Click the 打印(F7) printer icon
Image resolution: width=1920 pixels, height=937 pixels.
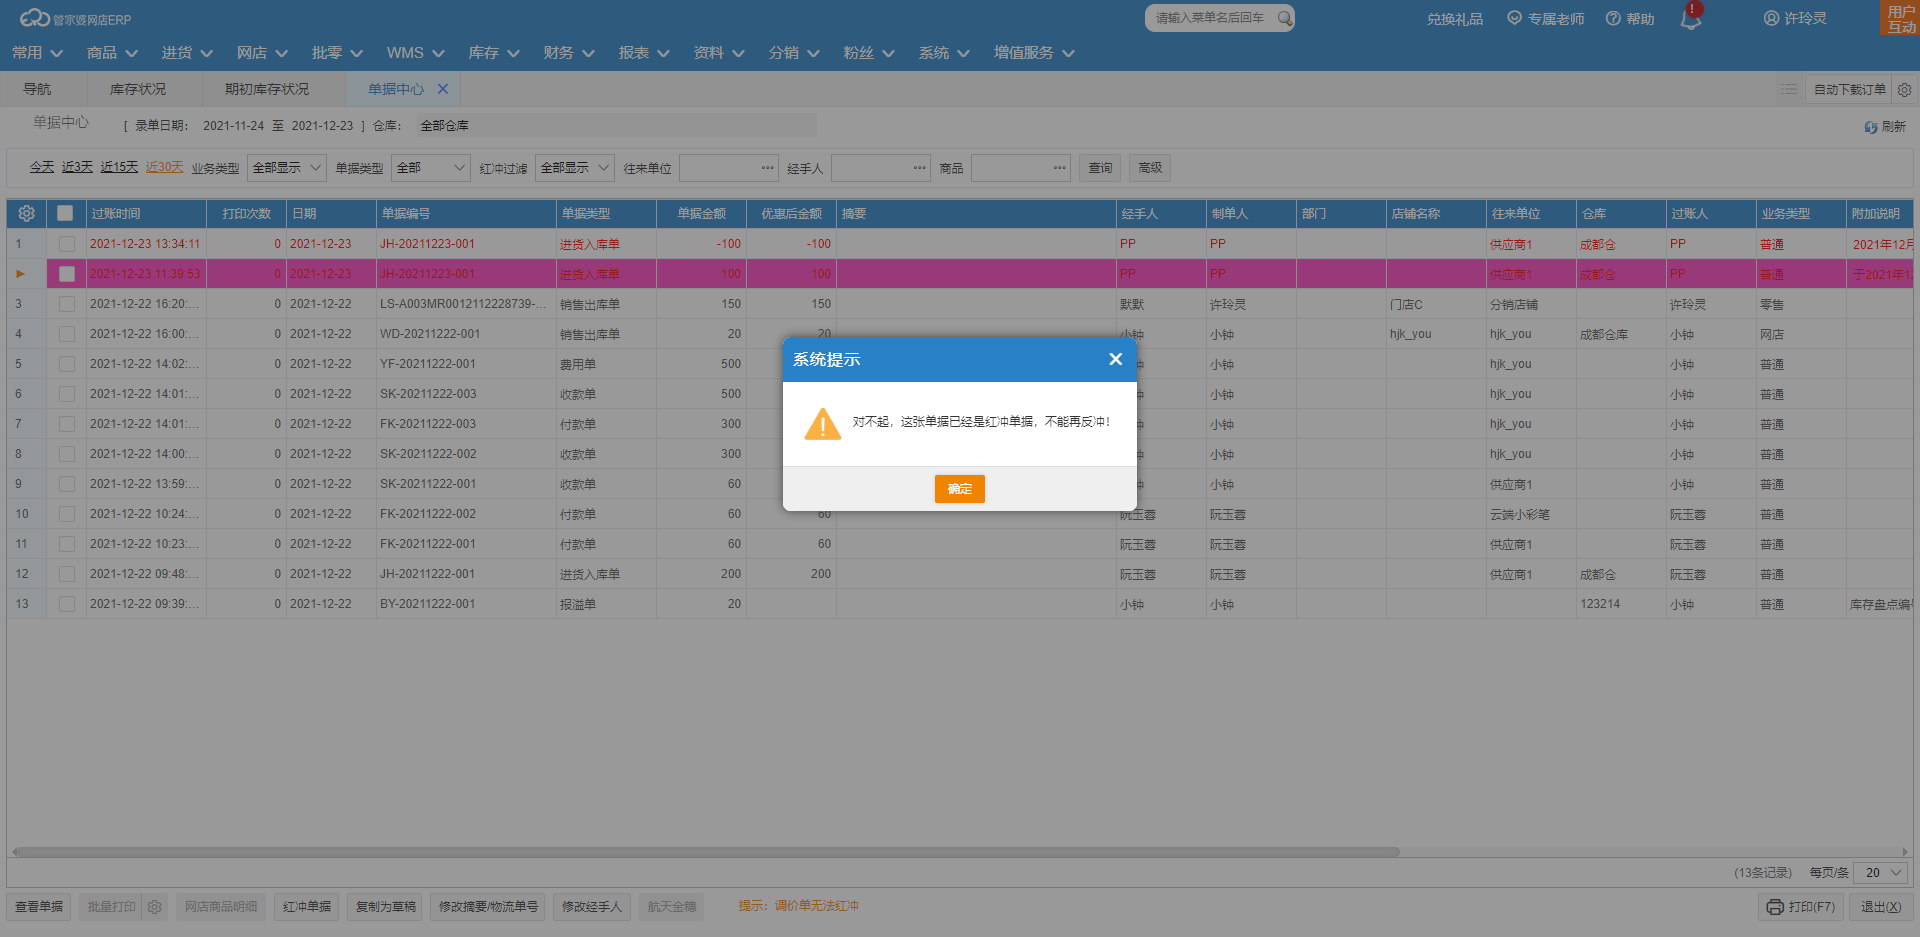(x=1775, y=907)
